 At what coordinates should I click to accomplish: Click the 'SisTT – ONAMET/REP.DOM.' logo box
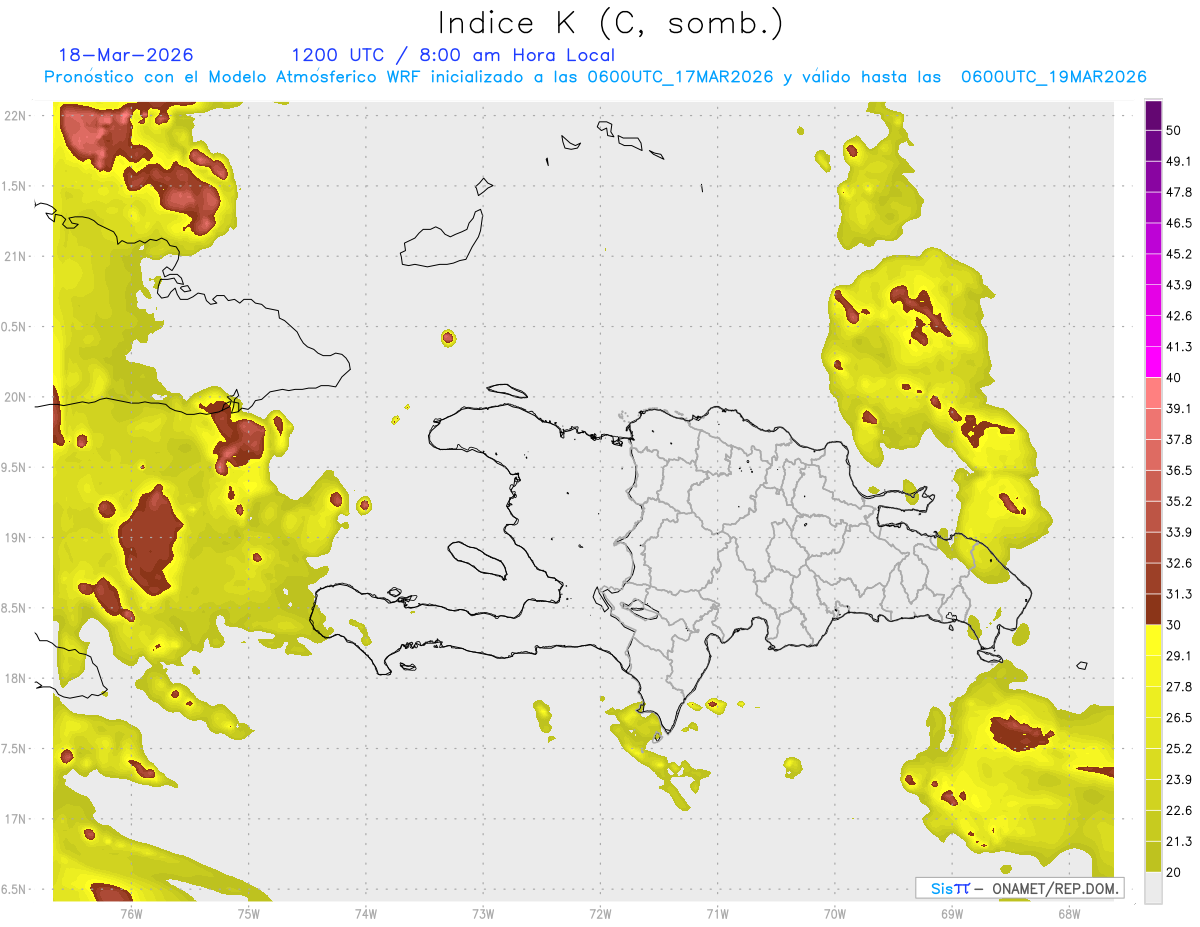pos(1019,888)
